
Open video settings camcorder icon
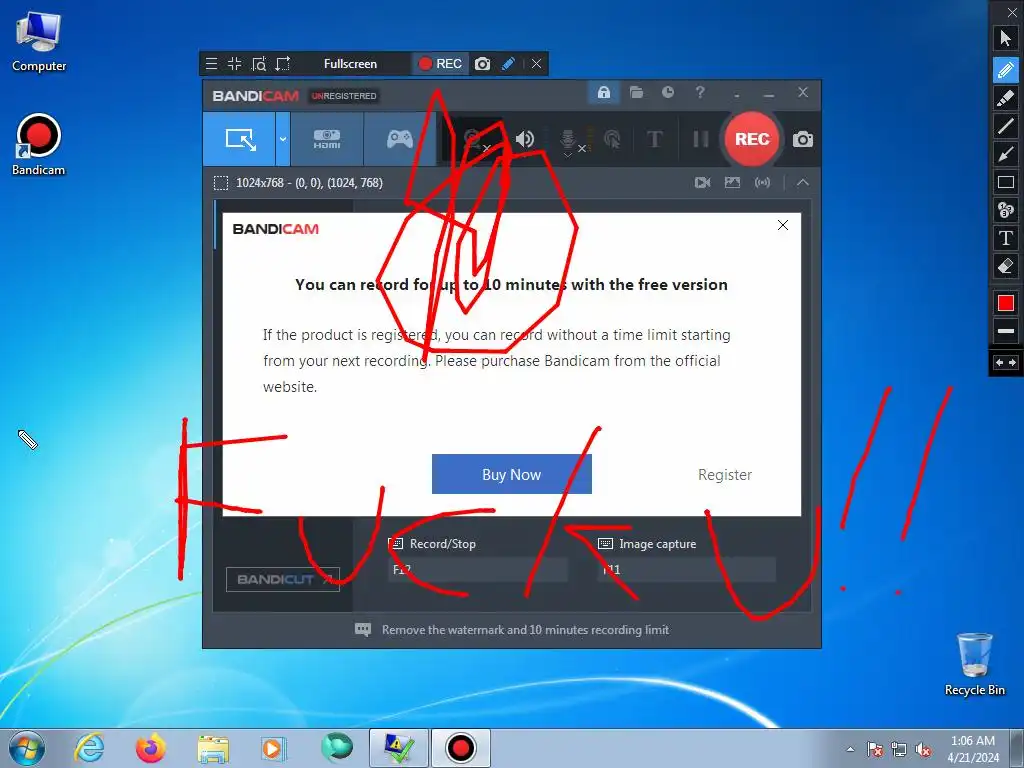703,183
